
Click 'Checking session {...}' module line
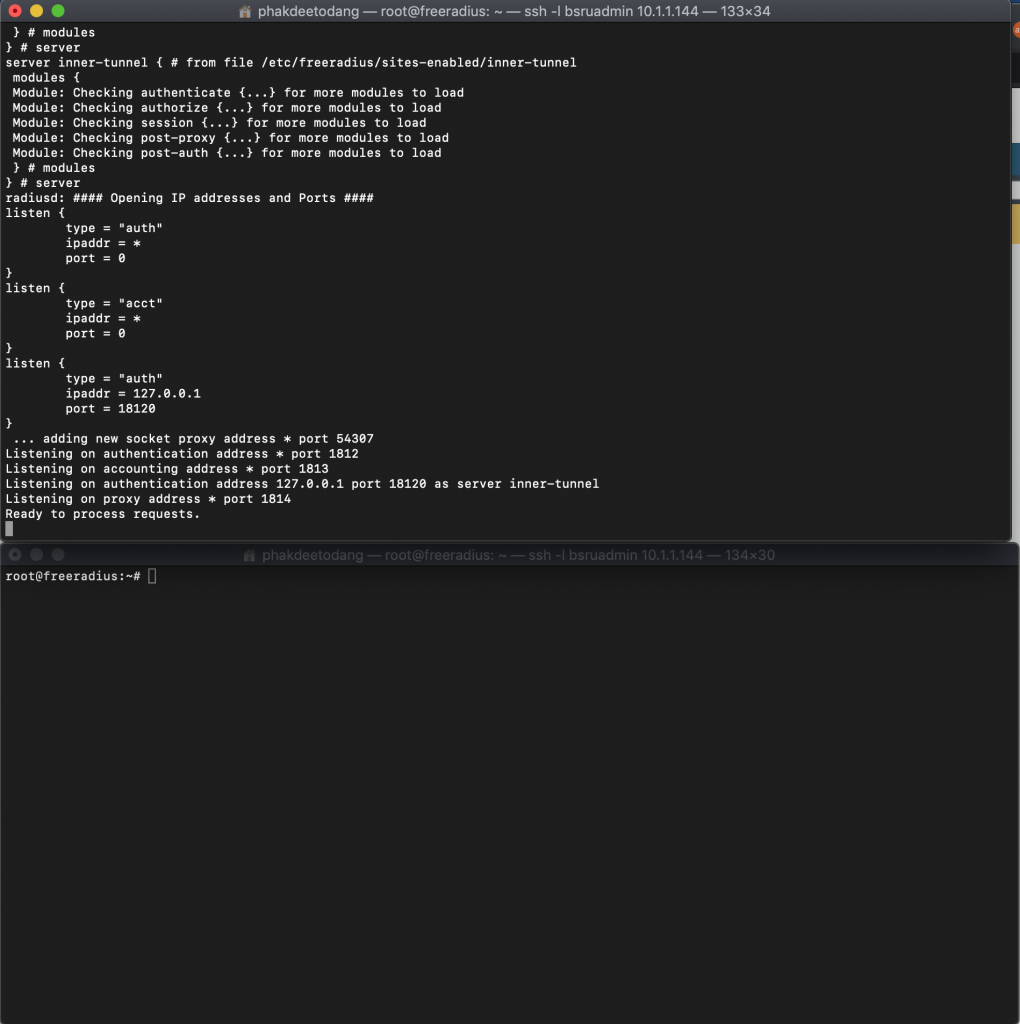219,123
